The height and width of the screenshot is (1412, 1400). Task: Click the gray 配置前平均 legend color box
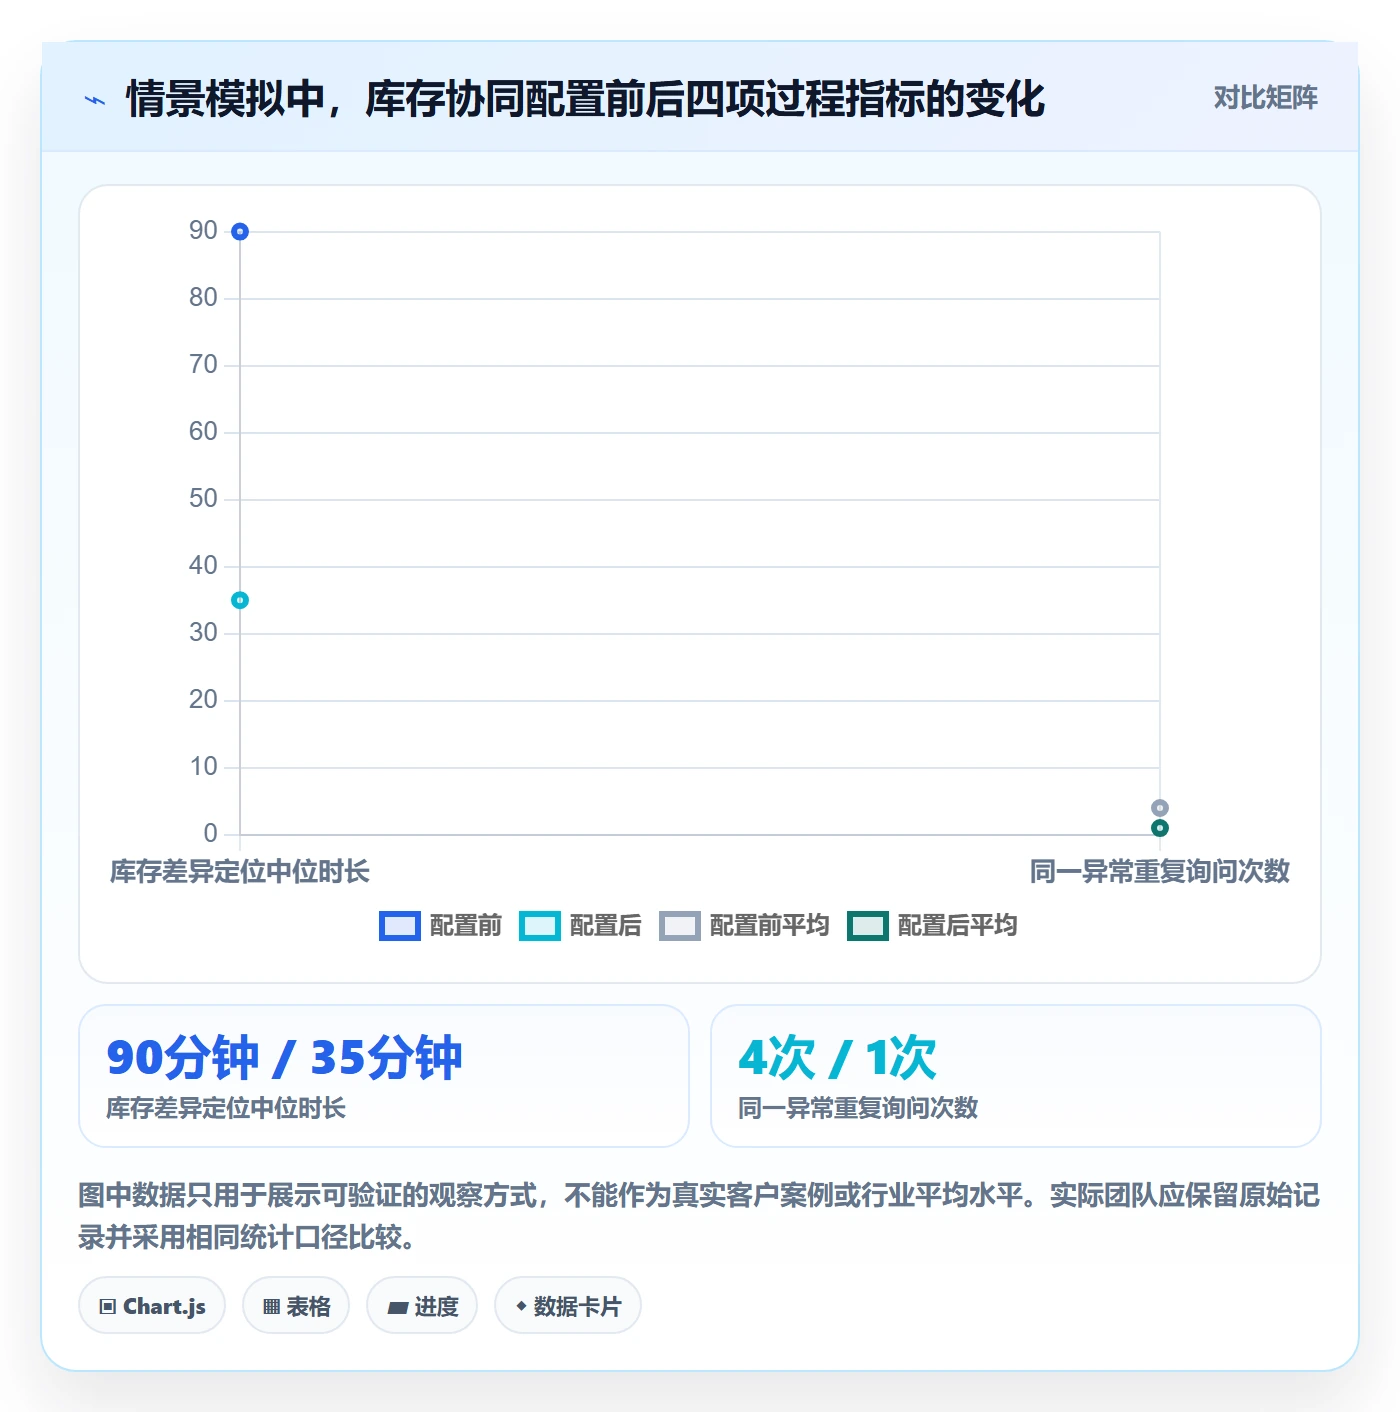[x=679, y=926]
